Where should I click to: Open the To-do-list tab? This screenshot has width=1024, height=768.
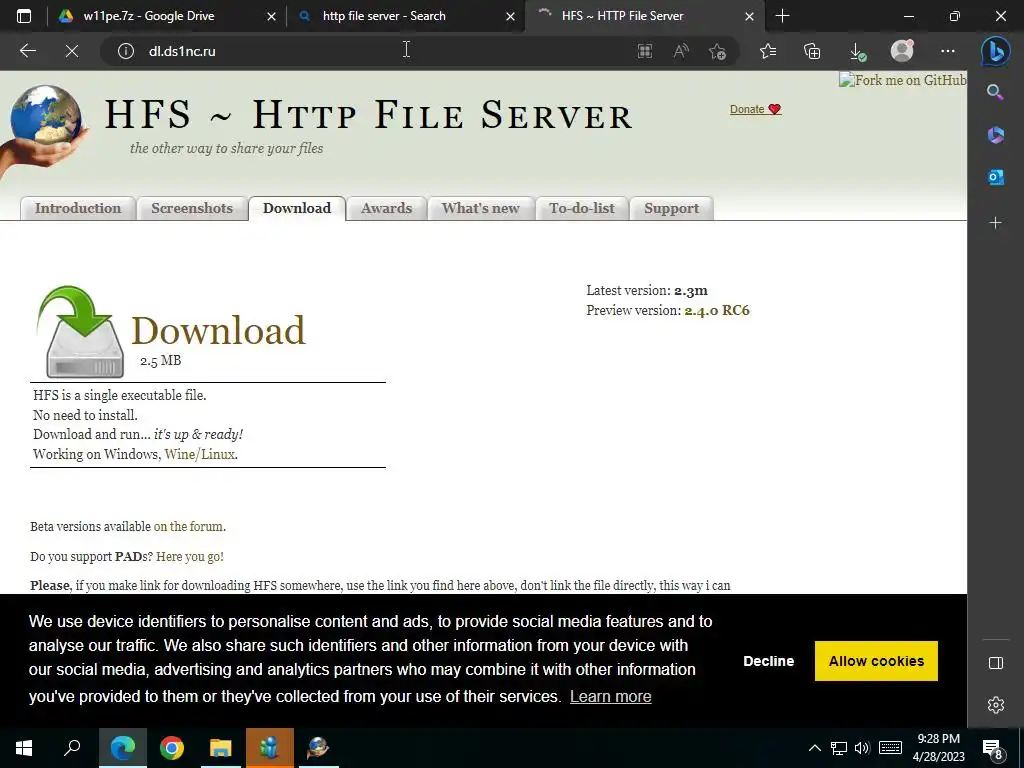pos(582,208)
